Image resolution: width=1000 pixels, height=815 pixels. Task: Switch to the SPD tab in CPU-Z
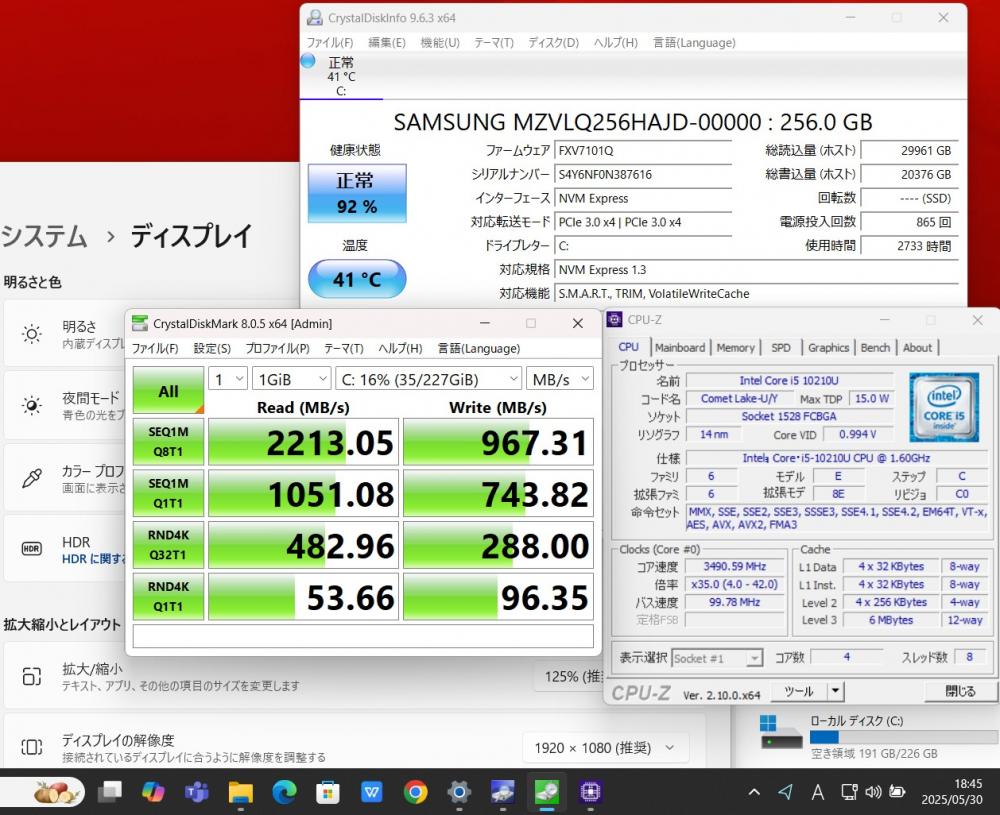coord(781,348)
